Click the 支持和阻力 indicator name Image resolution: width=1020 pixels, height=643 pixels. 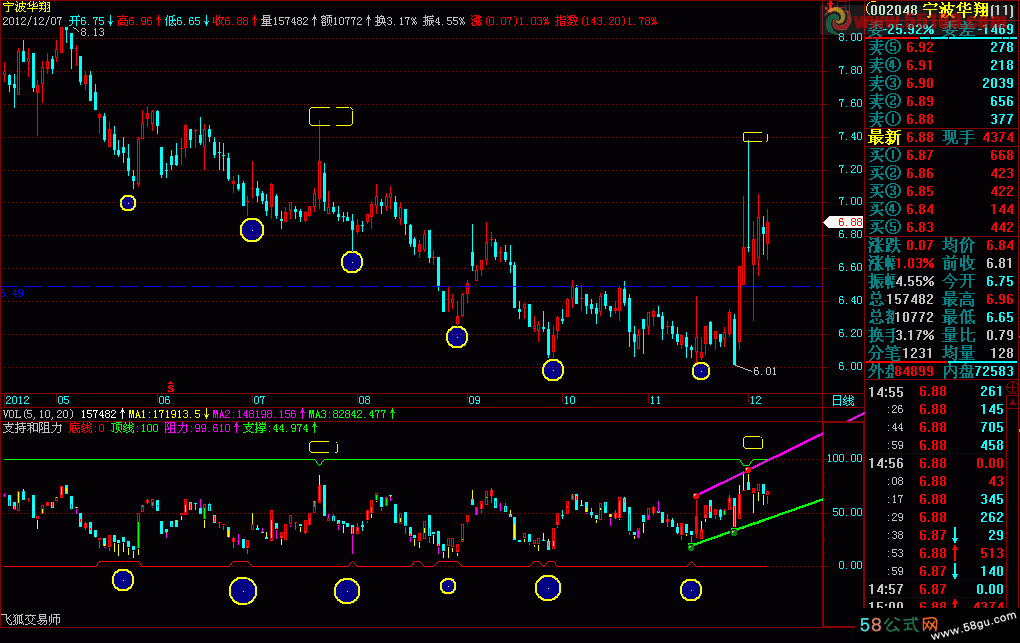click(x=32, y=428)
